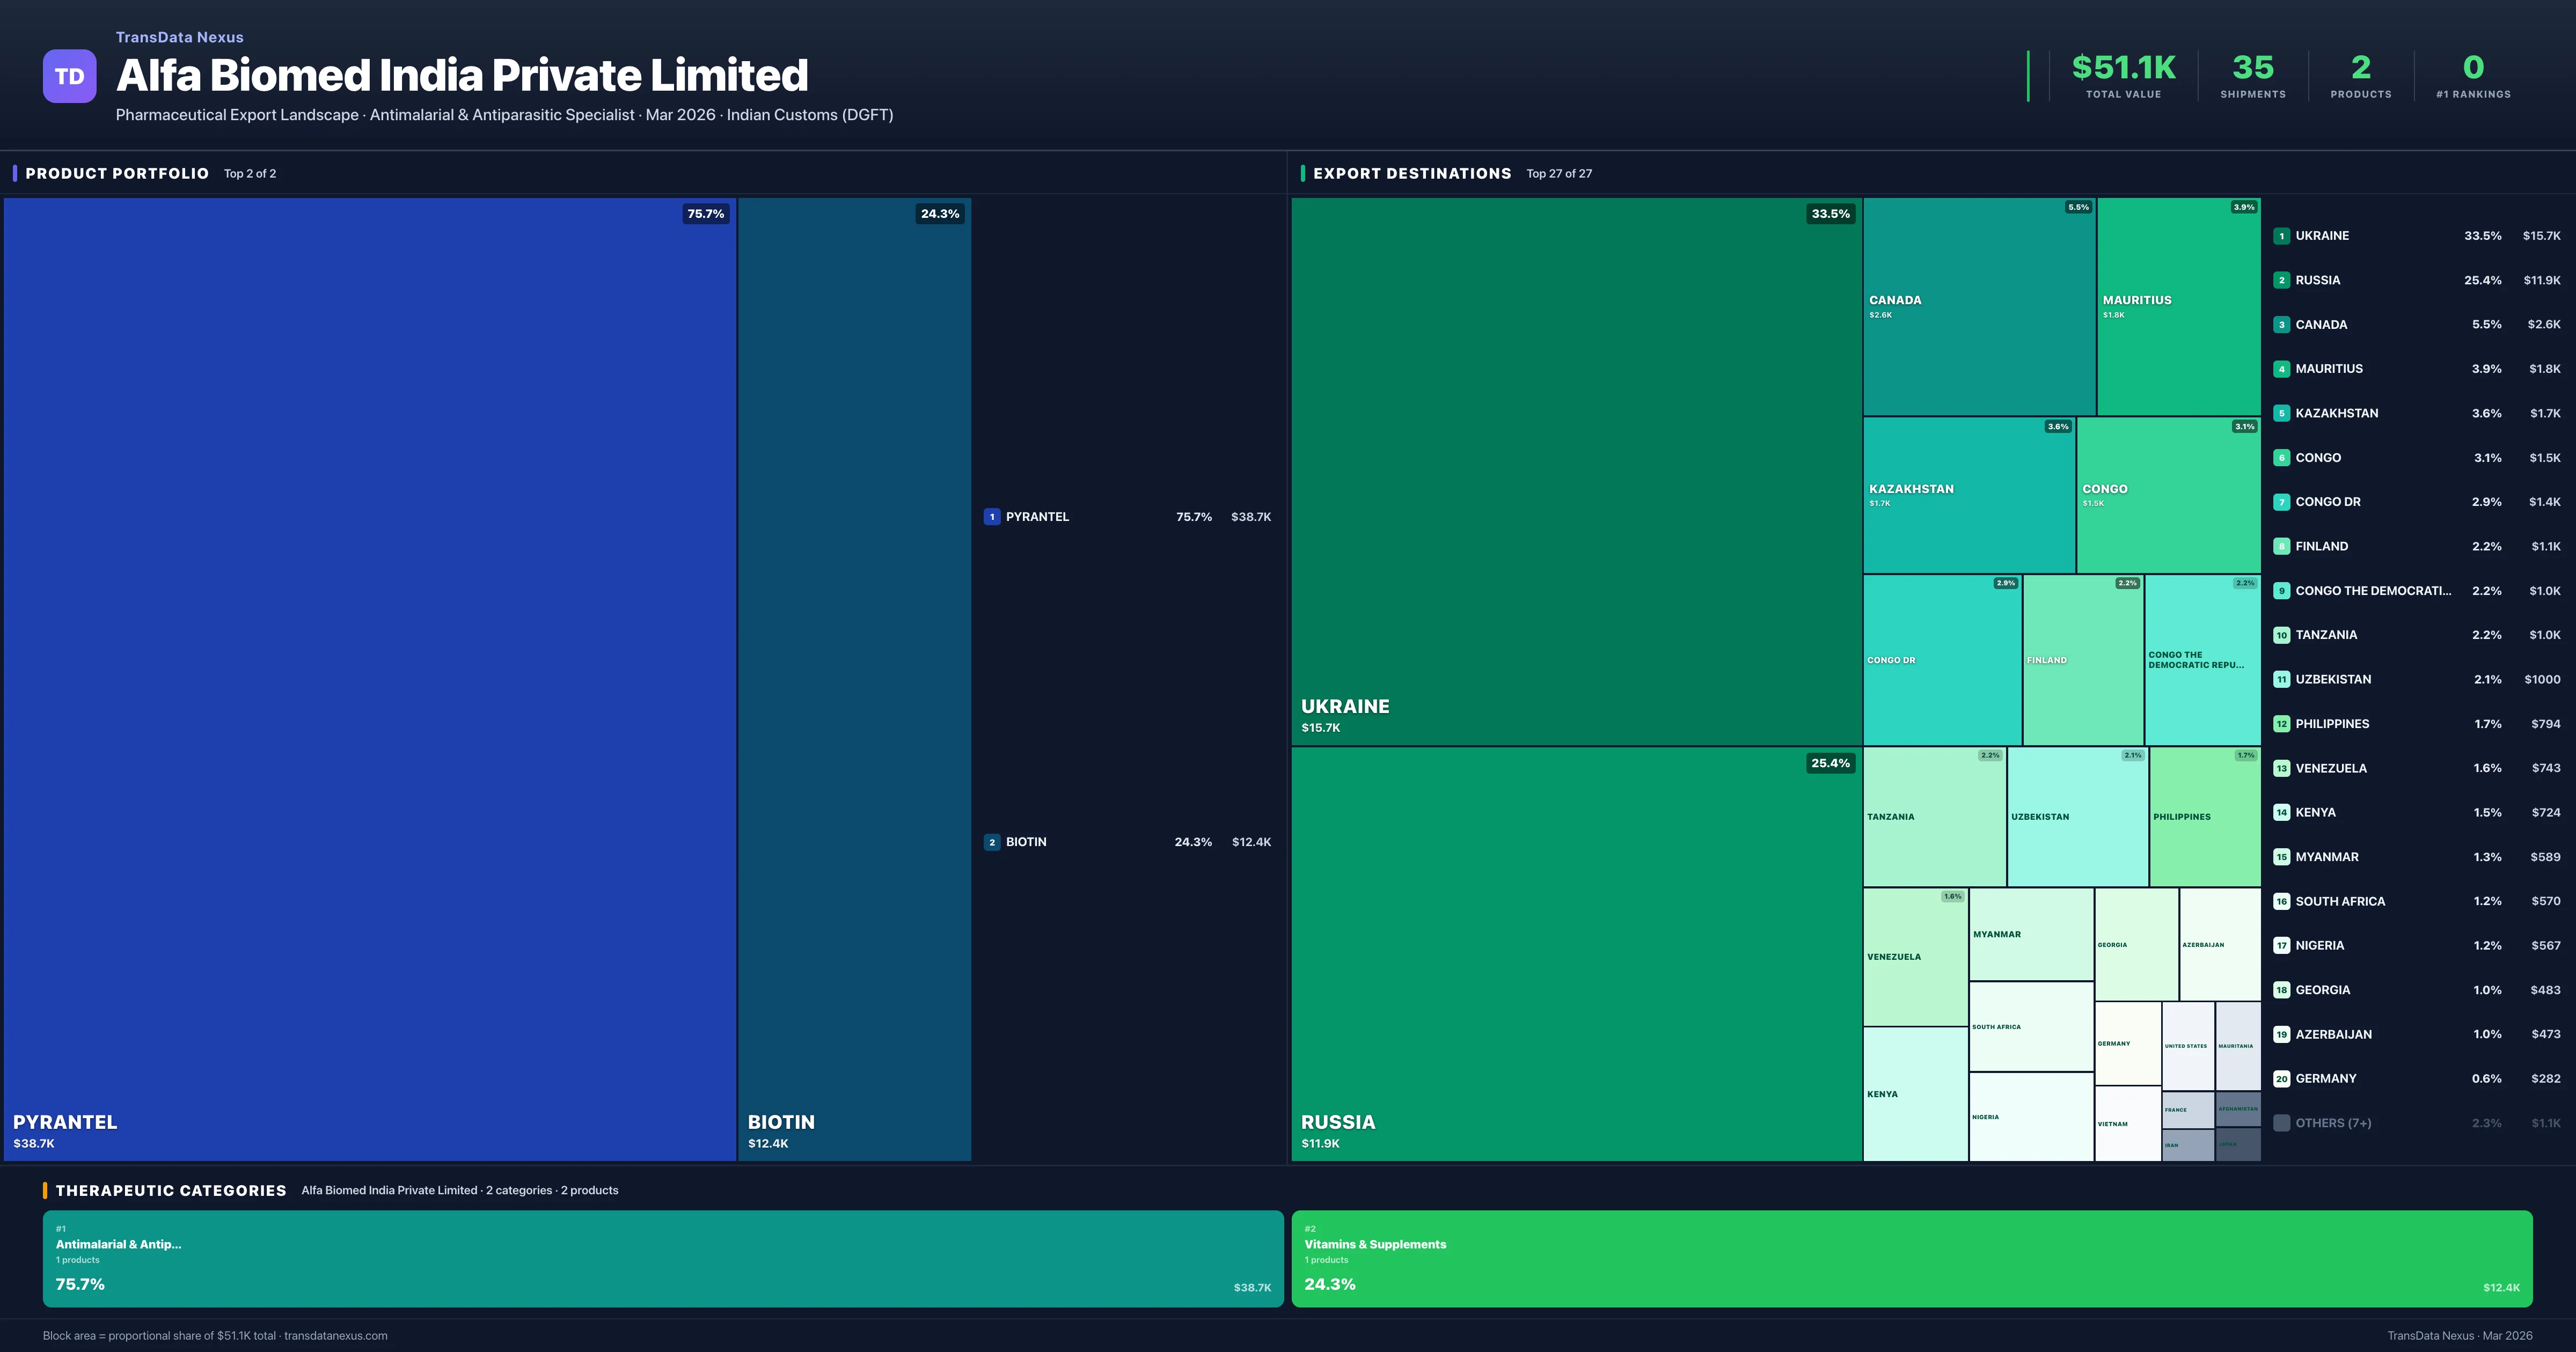Click the rank 16 South Africa badge
The image size is (2576, 1352).
tap(2281, 901)
